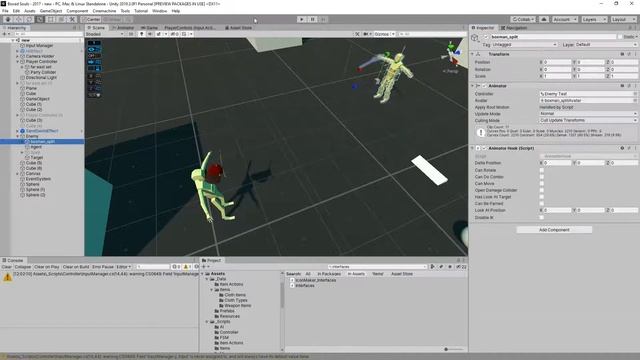This screenshot has height=360, width=640.
Task: Open the Cinemachine menu
Action: [104, 11]
